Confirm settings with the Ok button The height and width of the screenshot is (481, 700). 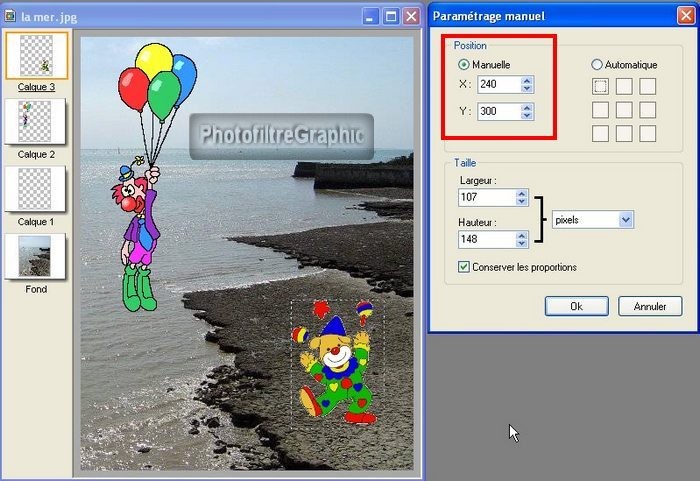click(576, 306)
